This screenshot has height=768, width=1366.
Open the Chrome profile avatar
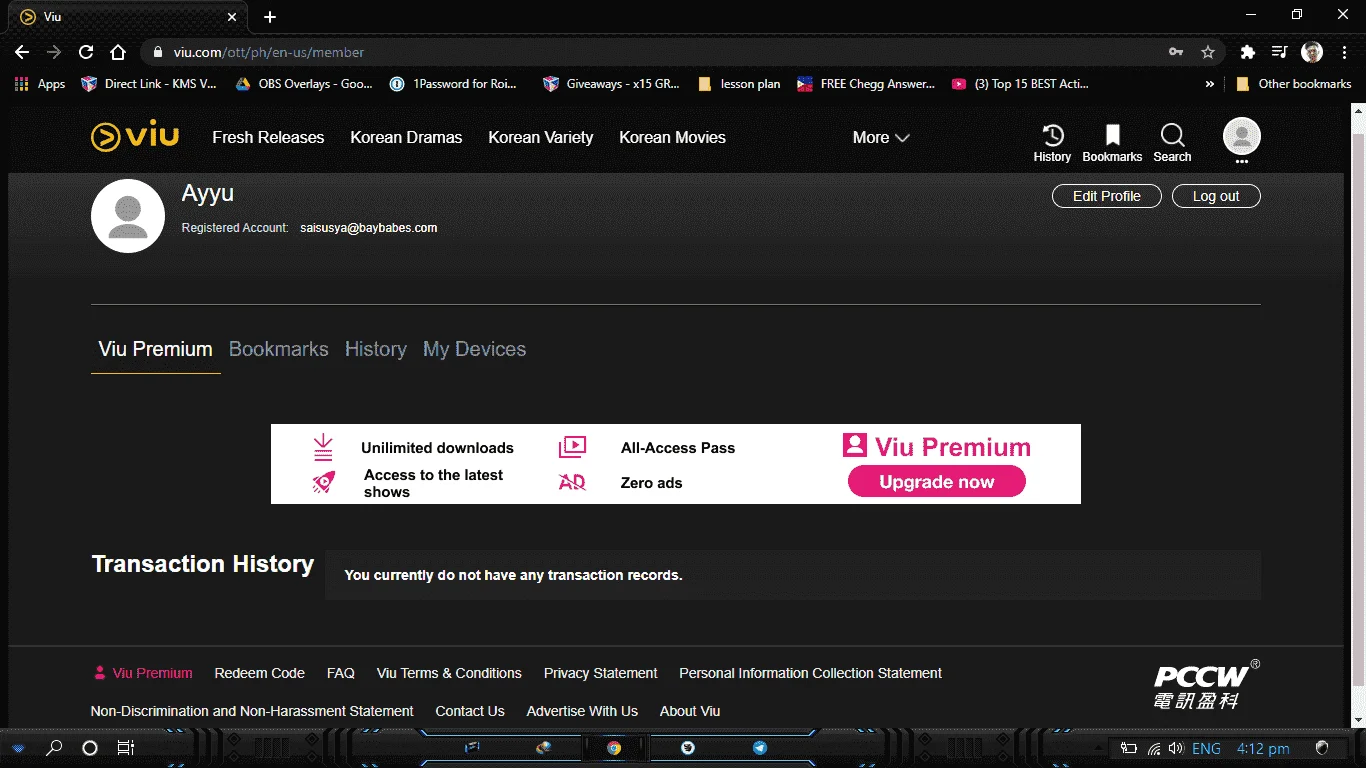click(x=1312, y=52)
